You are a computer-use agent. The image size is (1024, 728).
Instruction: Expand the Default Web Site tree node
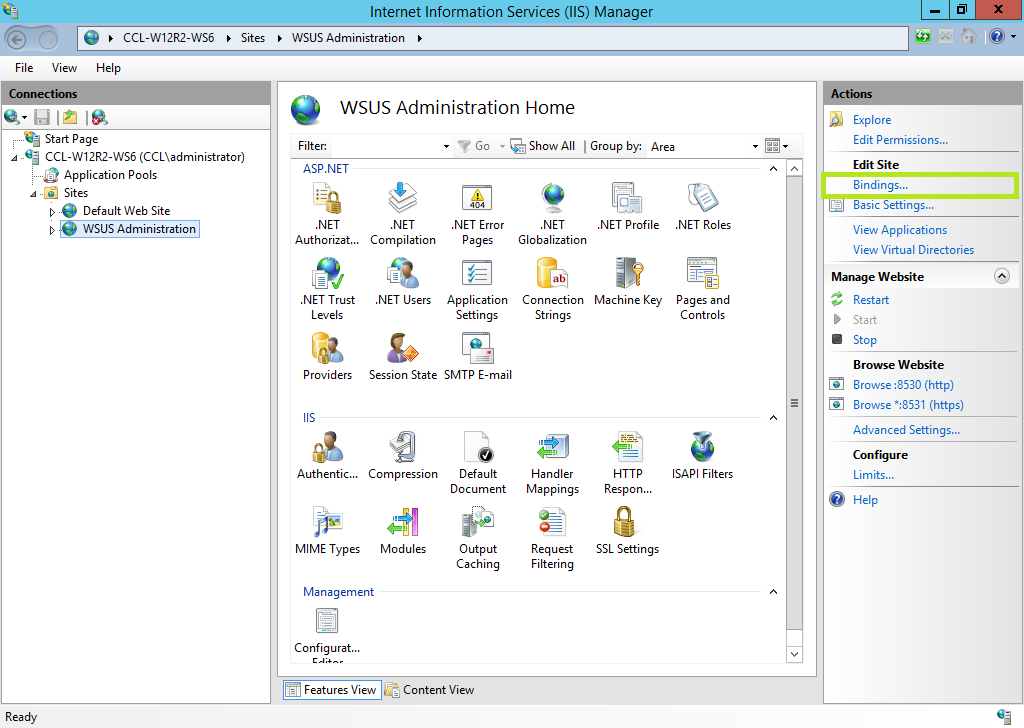(52, 212)
